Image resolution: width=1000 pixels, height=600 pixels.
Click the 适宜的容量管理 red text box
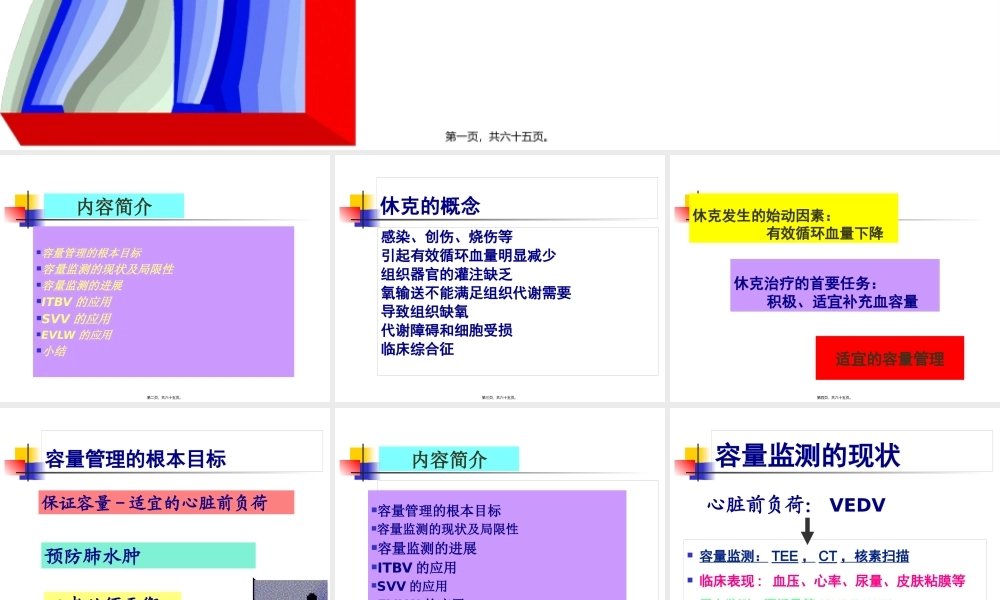click(888, 357)
